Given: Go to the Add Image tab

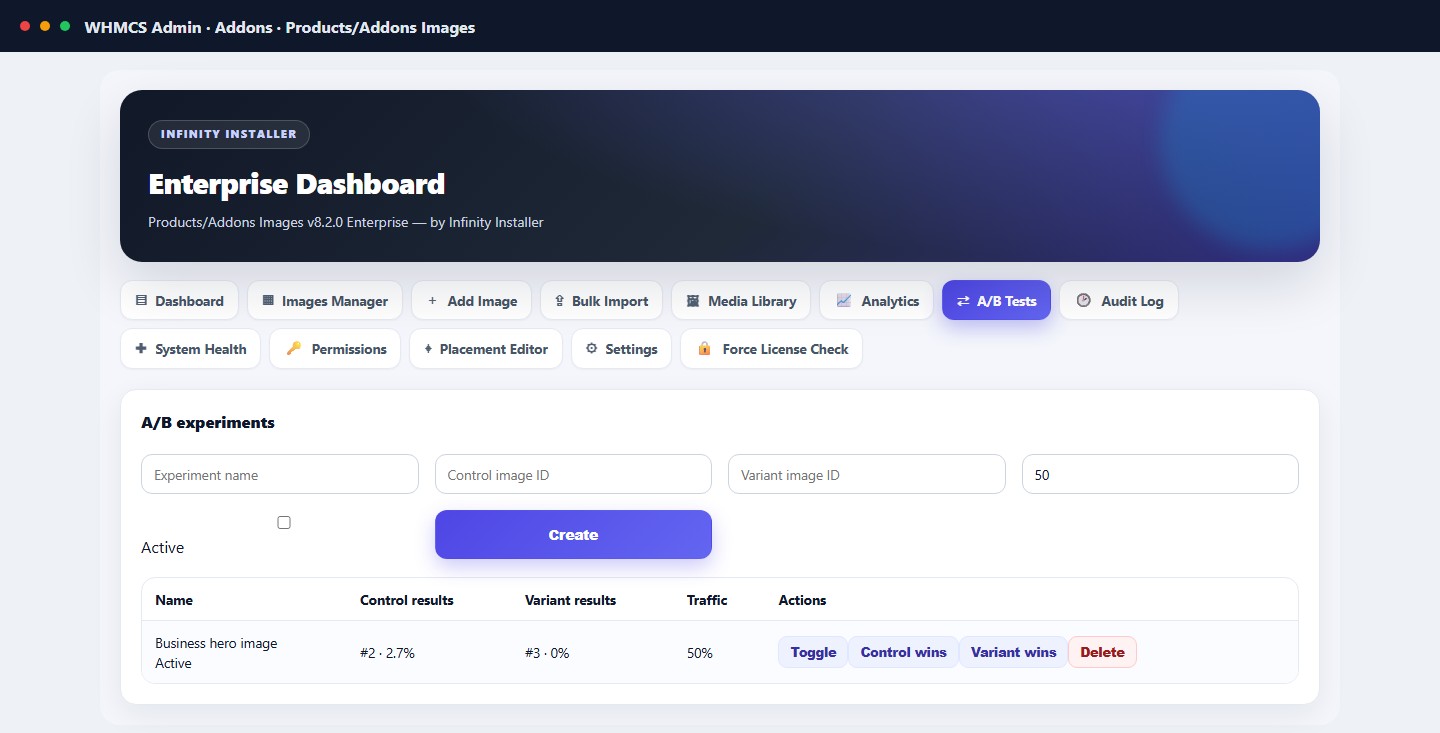Looking at the screenshot, I should [472, 300].
